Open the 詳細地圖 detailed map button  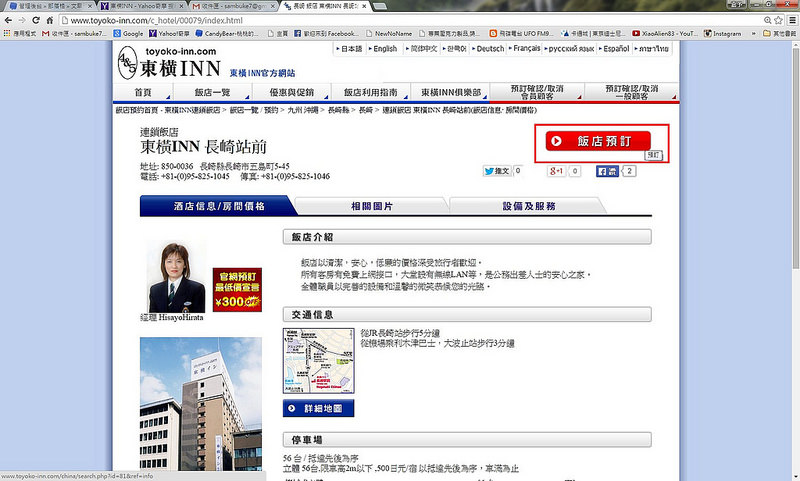318,409
